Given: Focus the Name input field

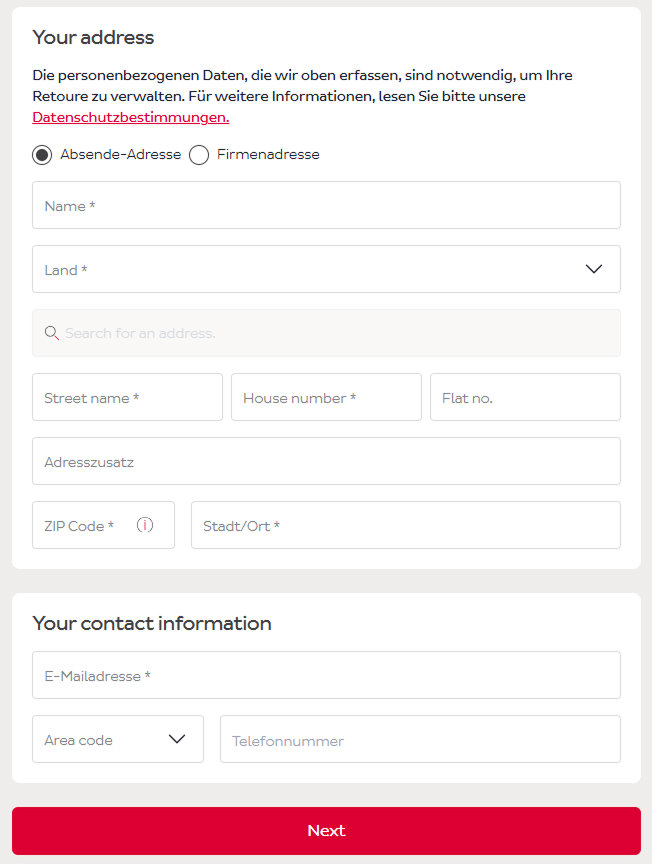Looking at the screenshot, I should click(x=326, y=205).
